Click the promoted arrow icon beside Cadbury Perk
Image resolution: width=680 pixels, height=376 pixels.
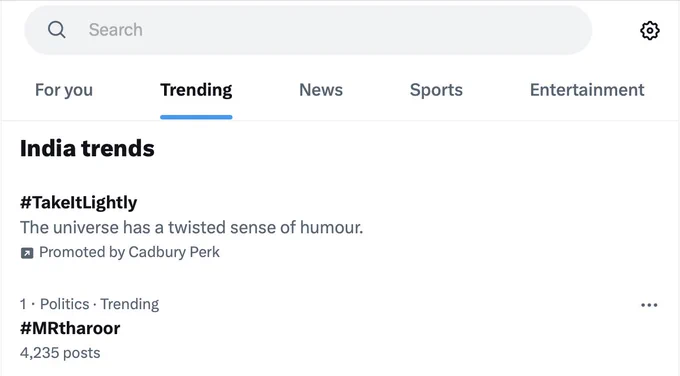[x=27, y=253]
